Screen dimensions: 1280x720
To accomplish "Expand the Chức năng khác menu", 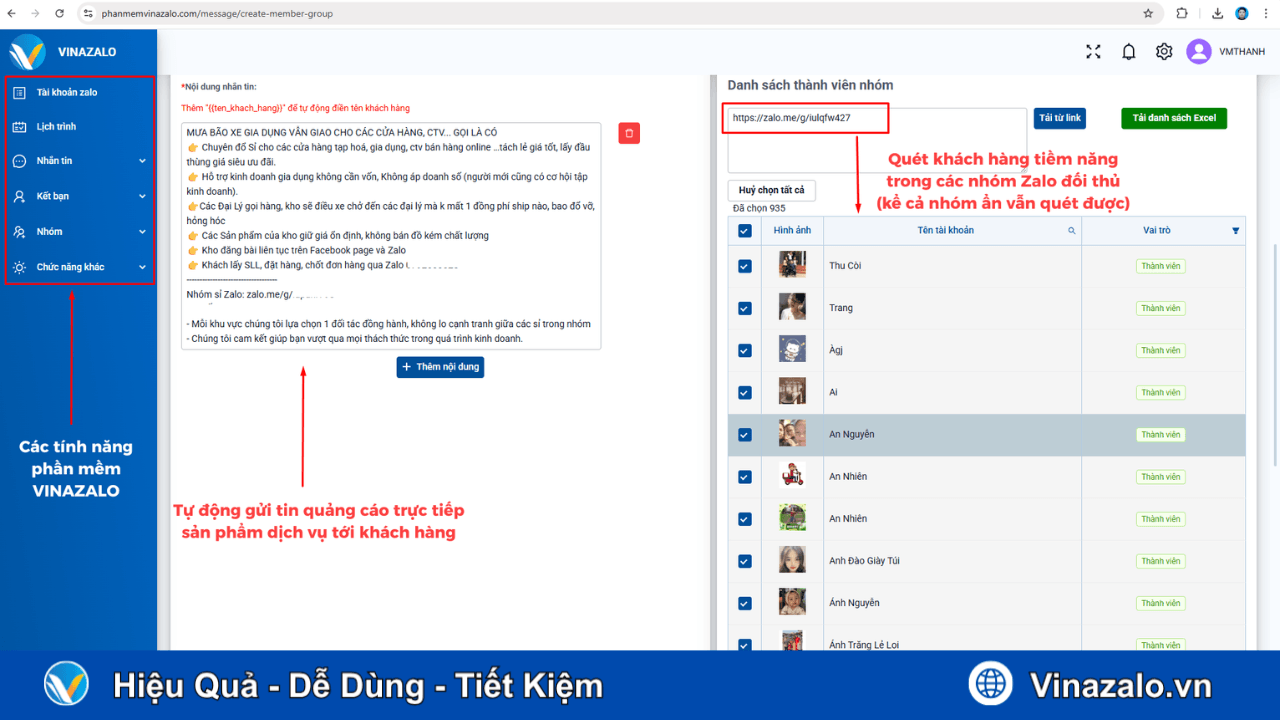I will click(142, 266).
